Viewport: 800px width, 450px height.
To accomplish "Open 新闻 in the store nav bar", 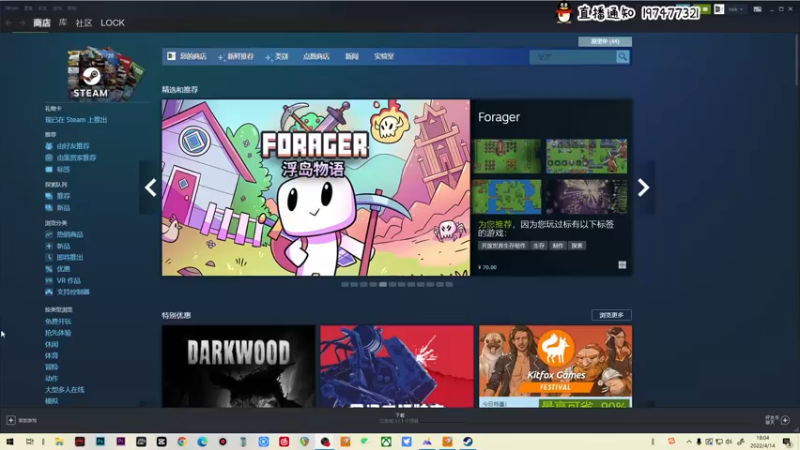I will [x=352, y=57].
